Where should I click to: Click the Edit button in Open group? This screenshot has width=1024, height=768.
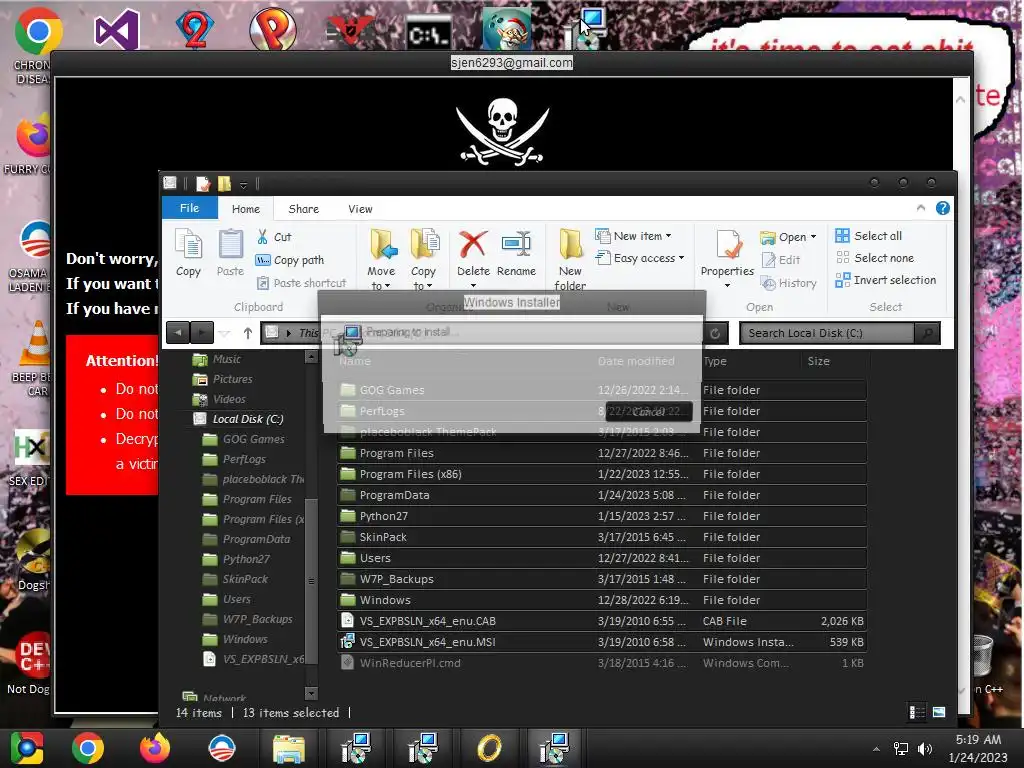781,260
